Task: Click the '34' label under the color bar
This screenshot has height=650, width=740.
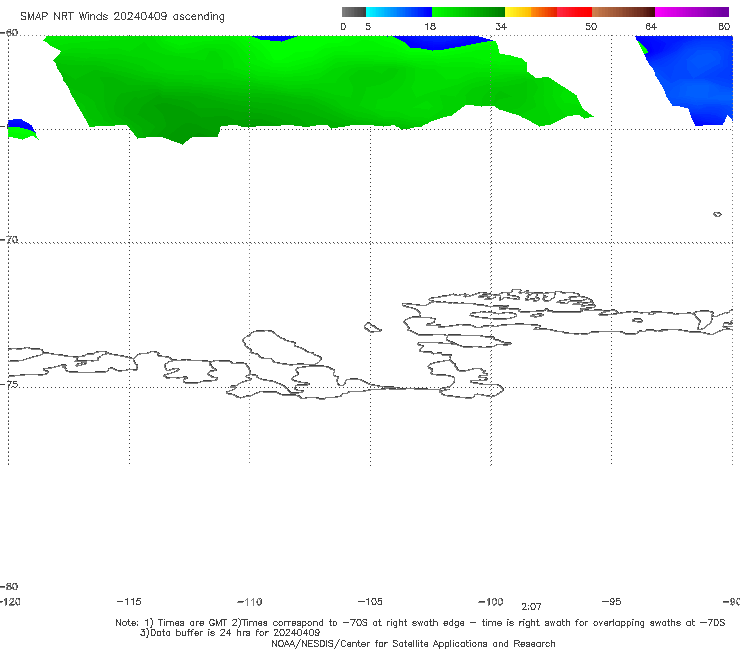Action: coord(501,26)
